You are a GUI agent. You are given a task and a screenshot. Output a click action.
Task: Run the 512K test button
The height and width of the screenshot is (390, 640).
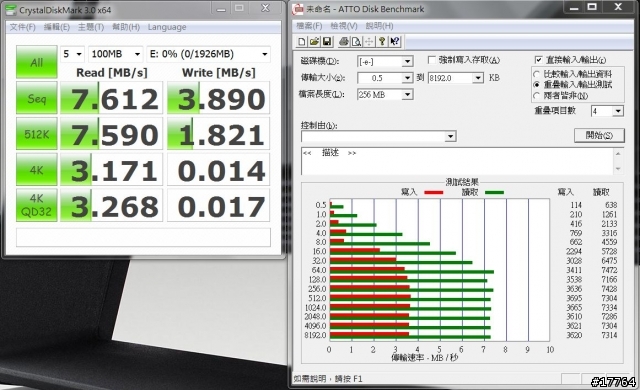[x=37, y=134]
